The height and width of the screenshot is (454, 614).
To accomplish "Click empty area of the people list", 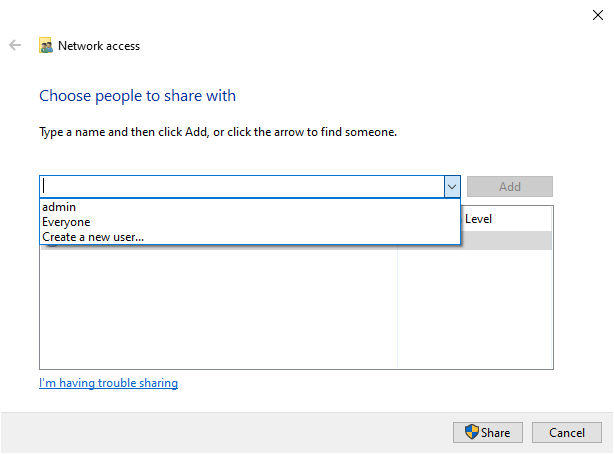I will (x=218, y=310).
